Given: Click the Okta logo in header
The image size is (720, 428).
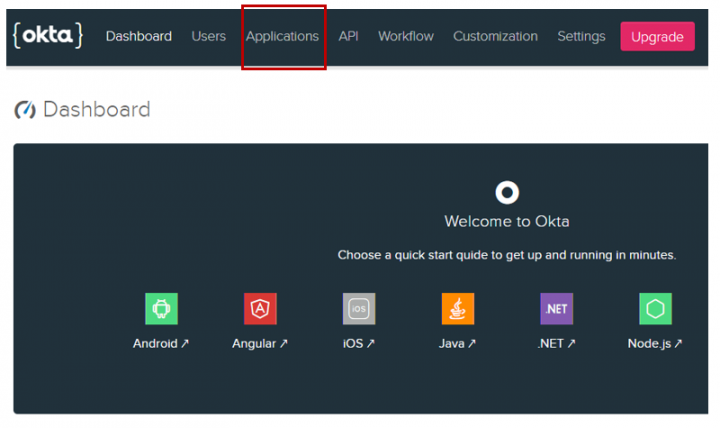Looking at the screenshot, I should [x=47, y=36].
